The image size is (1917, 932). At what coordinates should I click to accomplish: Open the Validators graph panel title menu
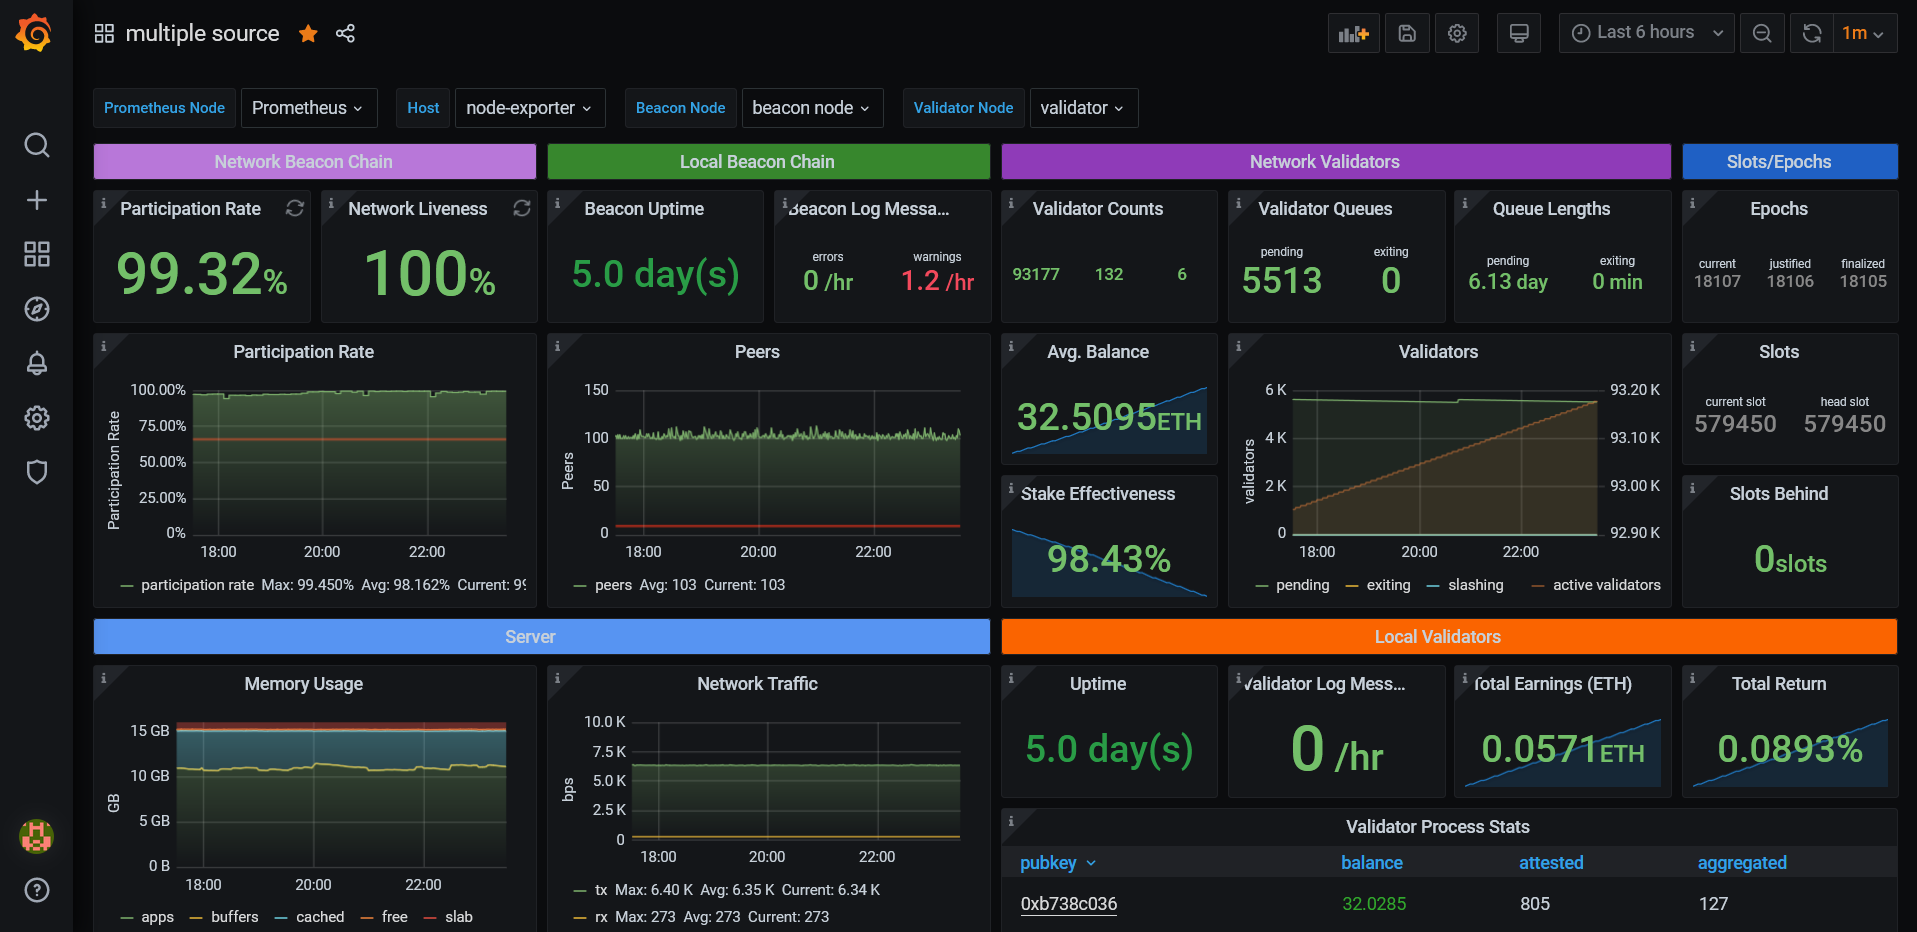(x=1438, y=352)
